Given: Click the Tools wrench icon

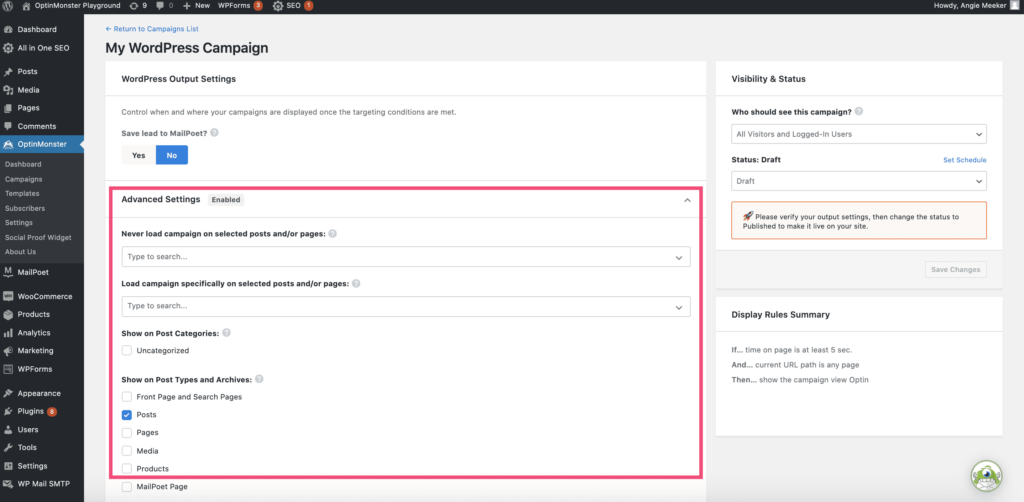Looking at the screenshot, I should (x=8, y=448).
